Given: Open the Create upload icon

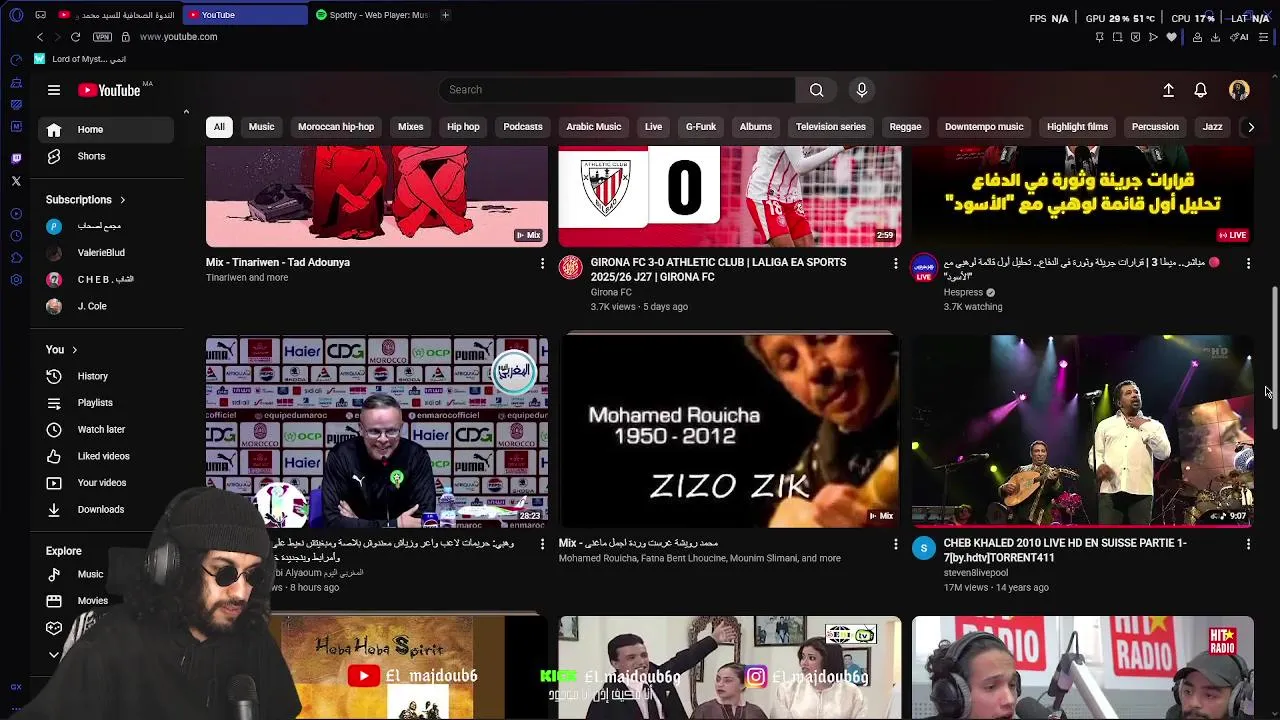Looking at the screenshot, I should (1168, 90).
